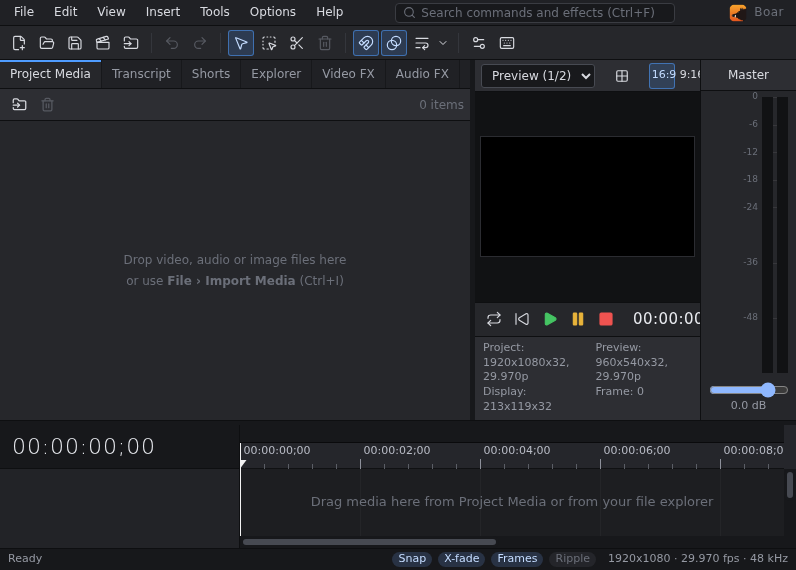
Task: Choose the selection marquee tool
Action: pos(269,43)
